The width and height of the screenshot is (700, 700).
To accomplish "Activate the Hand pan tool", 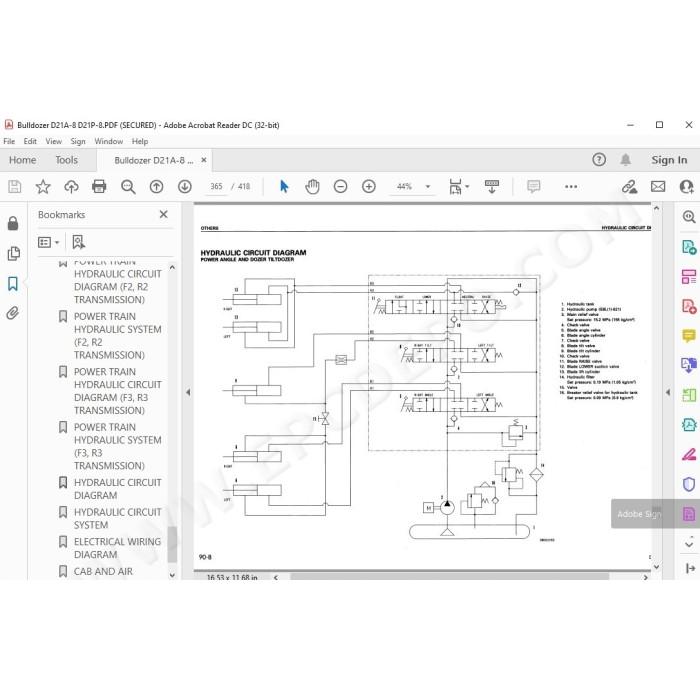I will (x=312, y=186).
